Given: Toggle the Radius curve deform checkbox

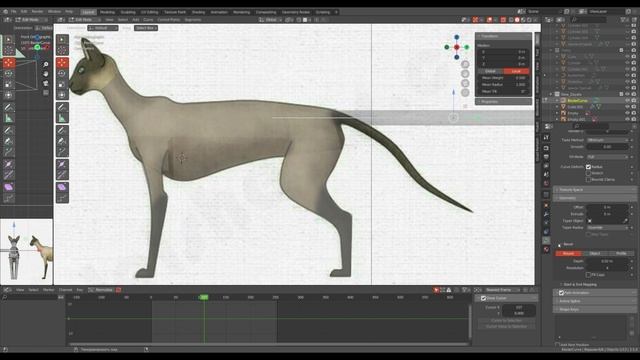Looking at the screenshot, I should (x=588, y=167).
